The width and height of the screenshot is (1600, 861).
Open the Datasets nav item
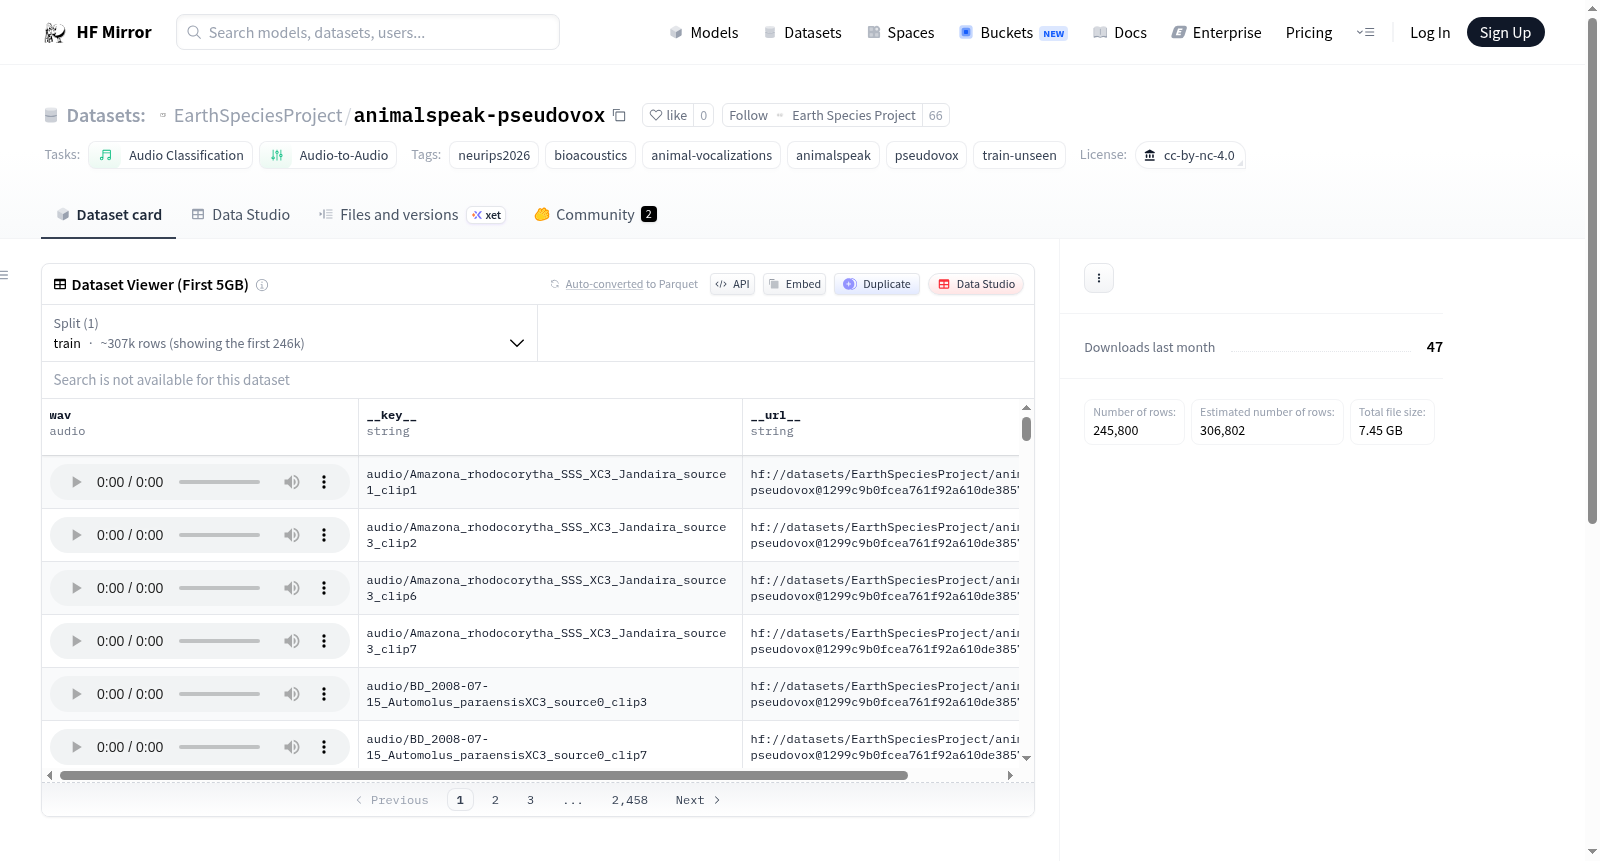pyautogui.click(x=802, y=33)
